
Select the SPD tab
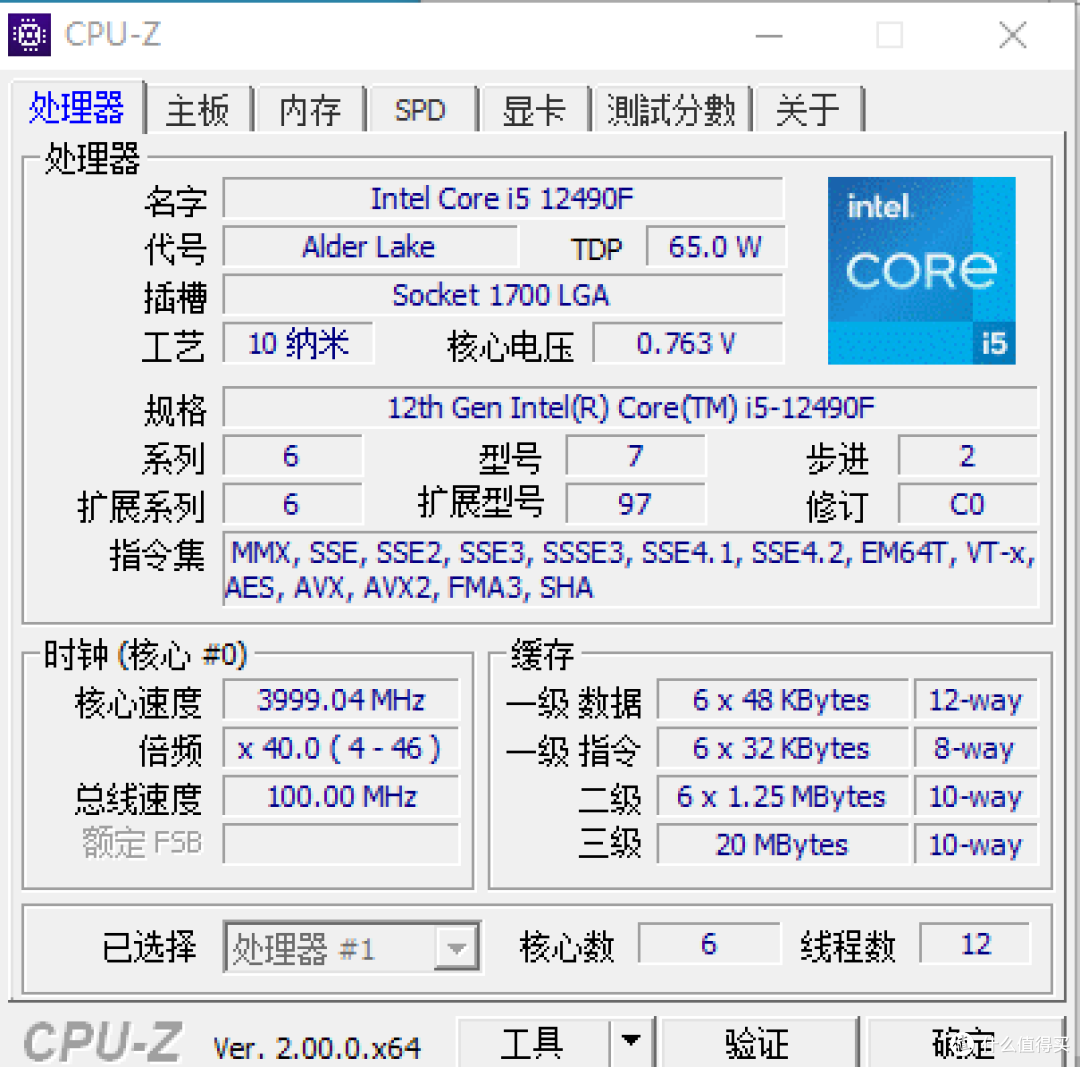(422, 110)
